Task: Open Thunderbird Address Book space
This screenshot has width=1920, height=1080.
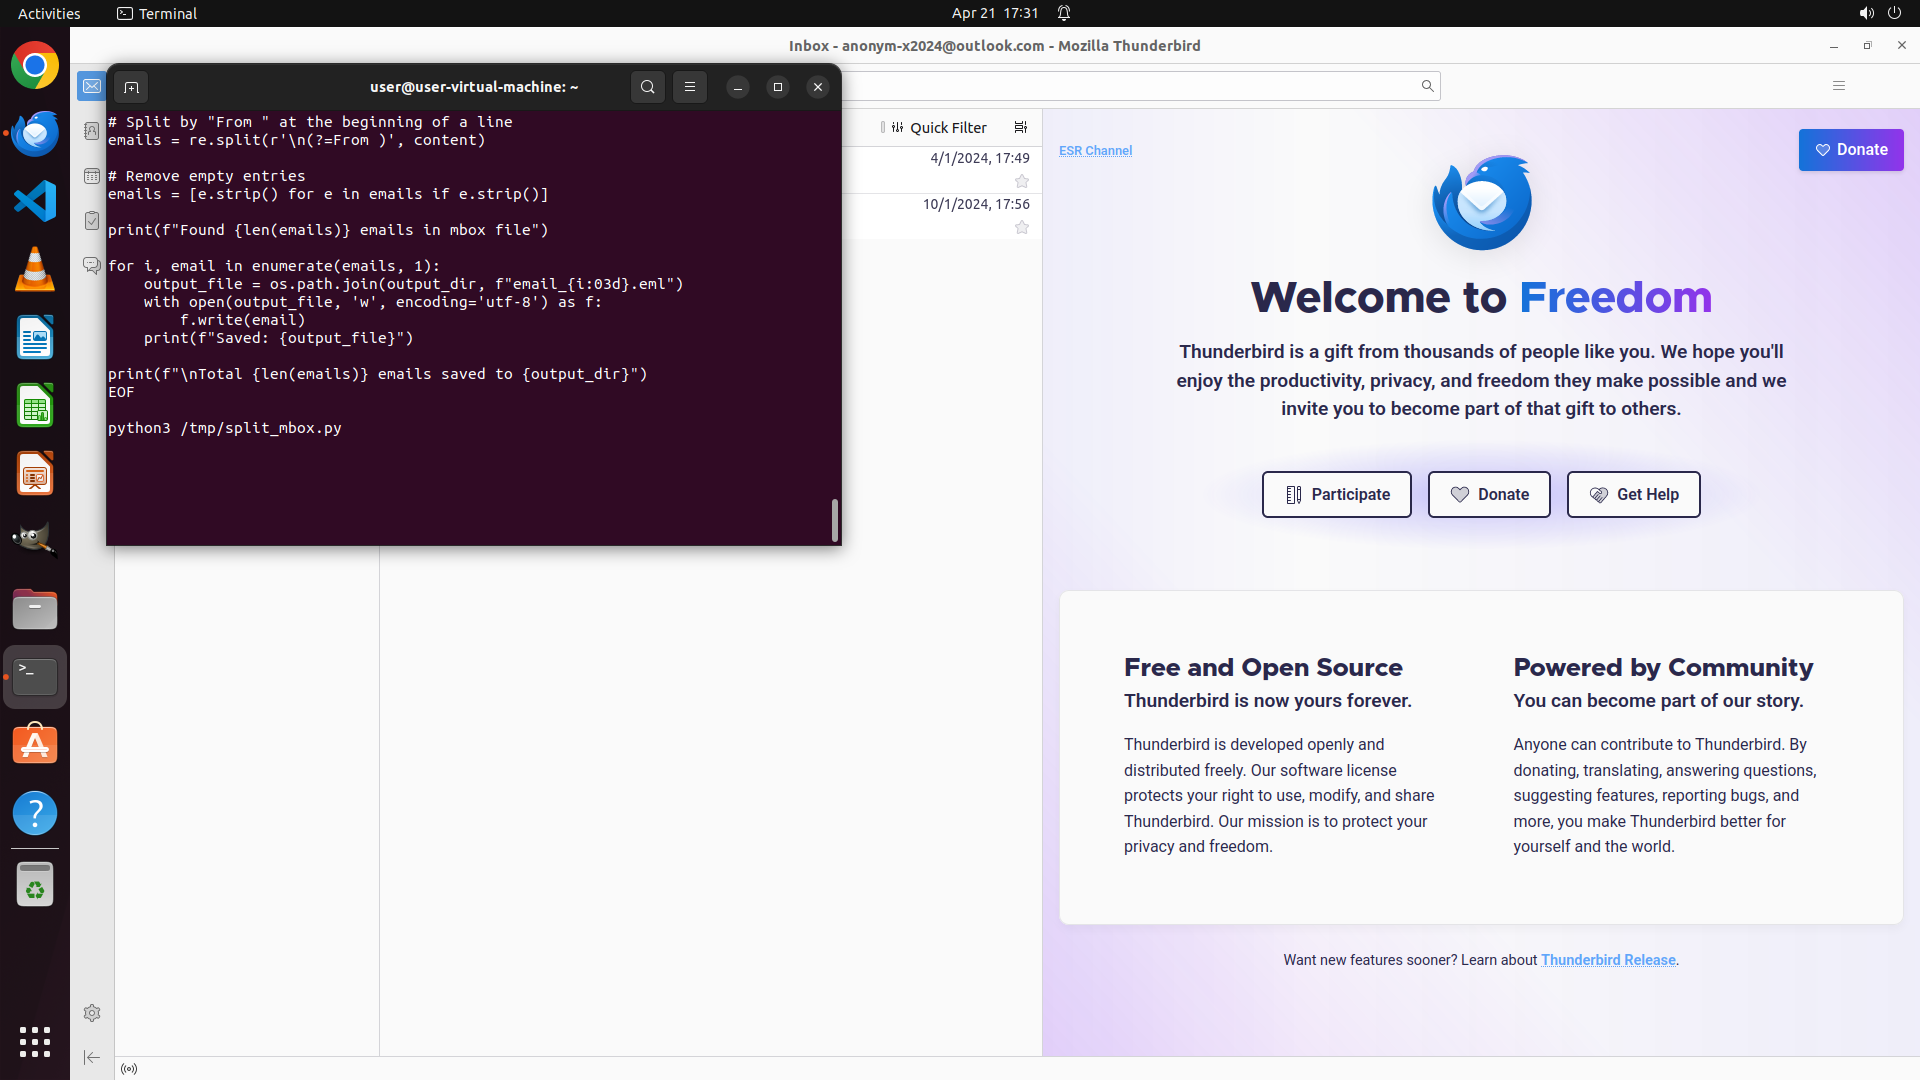Action: click(92, 131)
